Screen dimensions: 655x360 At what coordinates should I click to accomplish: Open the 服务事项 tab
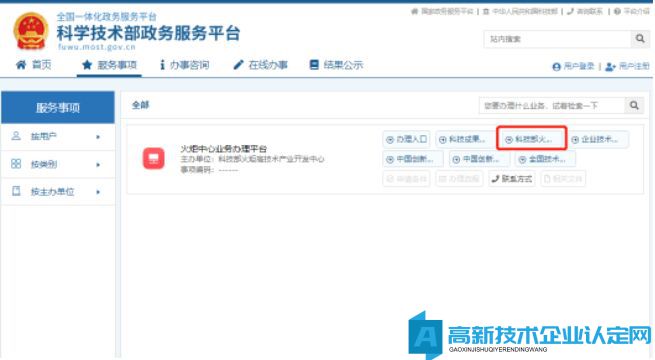[x=109, y=65]
